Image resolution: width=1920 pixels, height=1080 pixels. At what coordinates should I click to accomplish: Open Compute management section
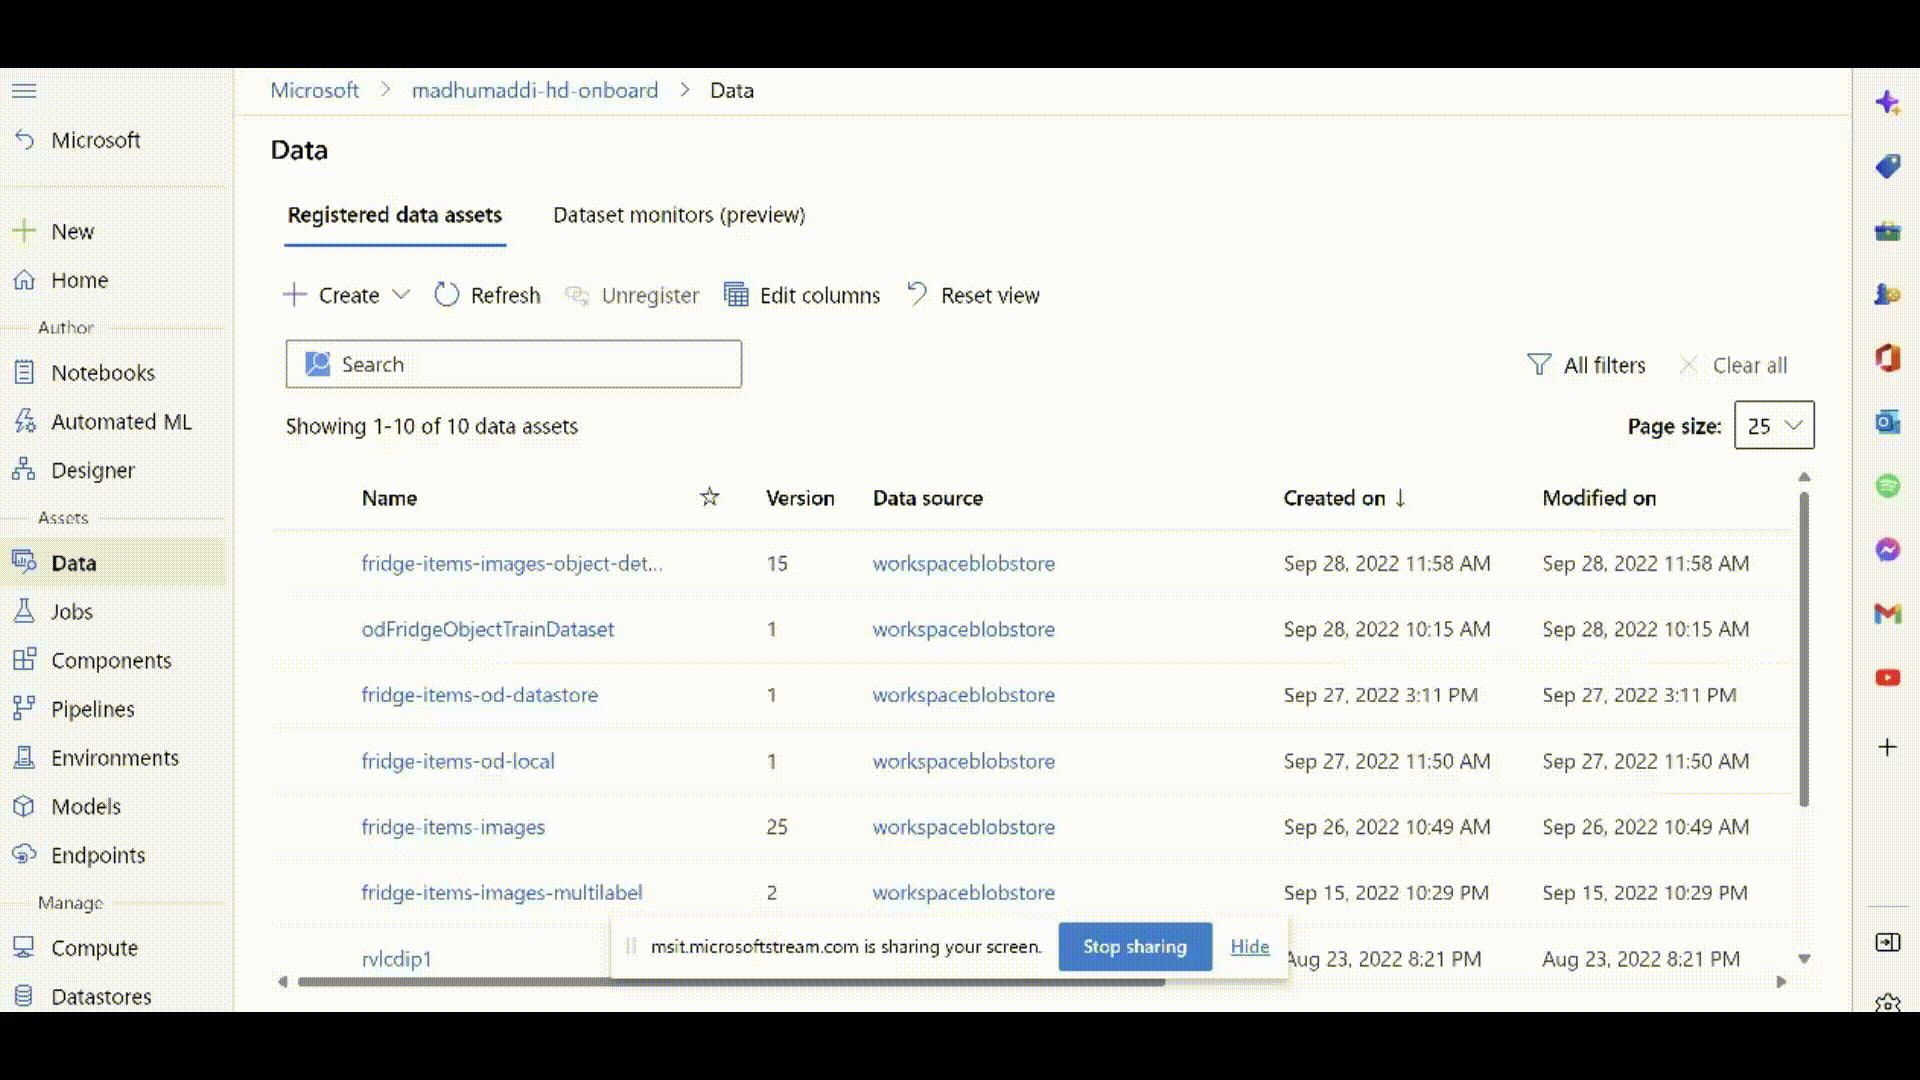[x=95, y=947]
